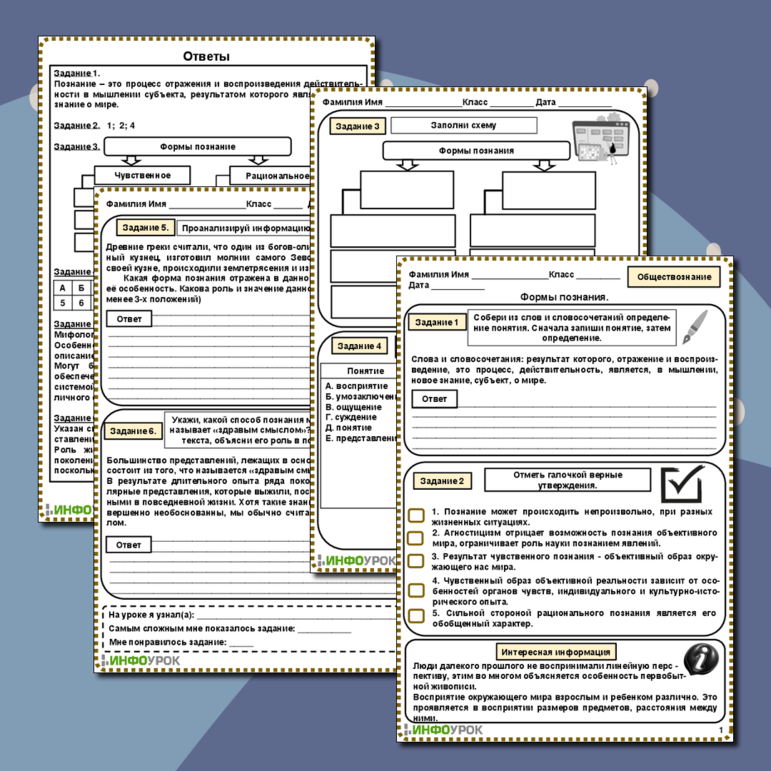Viewport: 771px width, 771px height.
Task: Click the ИНФОУРОК logo below the Понятие list
Action: 356,562
